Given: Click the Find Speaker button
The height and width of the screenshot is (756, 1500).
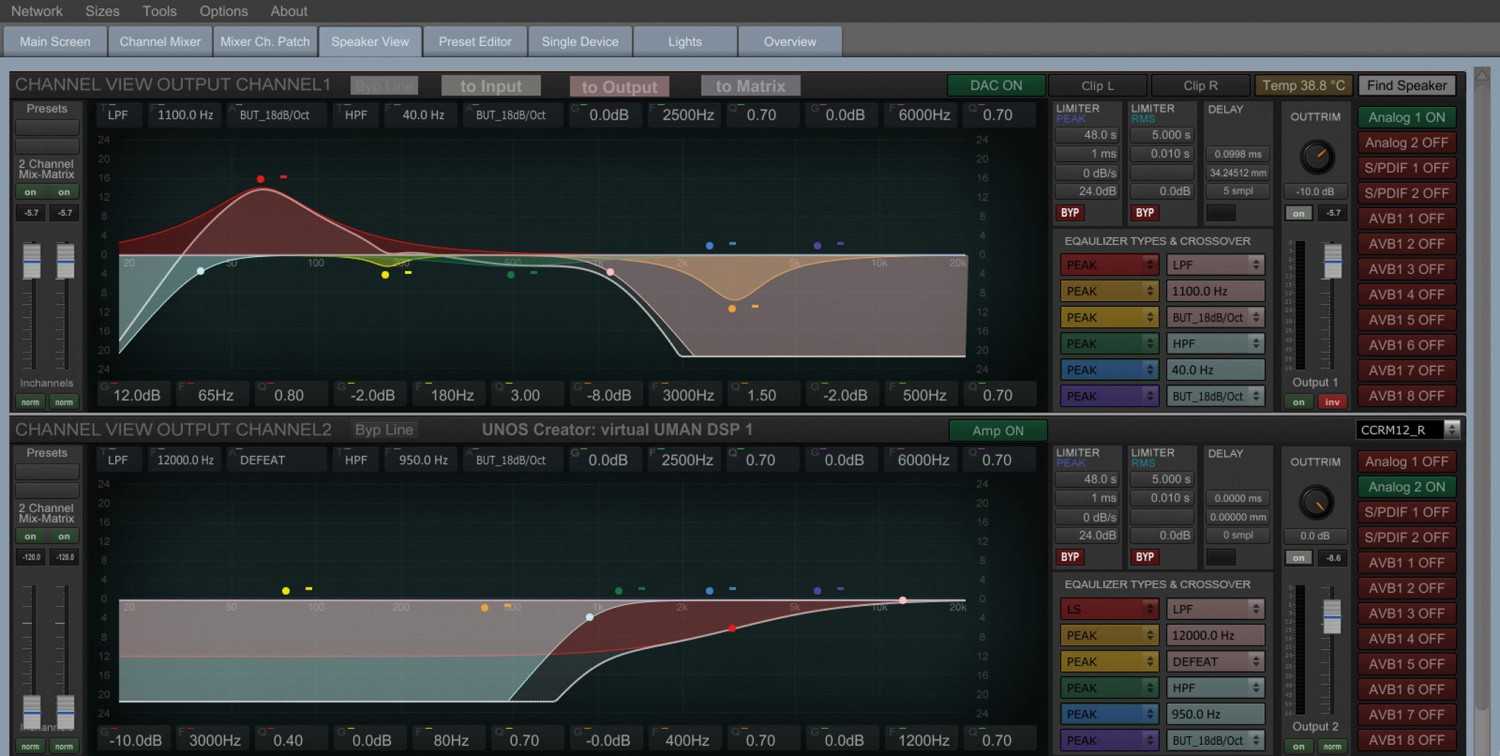Looking at the screenshot, I should coord(1407,86).
